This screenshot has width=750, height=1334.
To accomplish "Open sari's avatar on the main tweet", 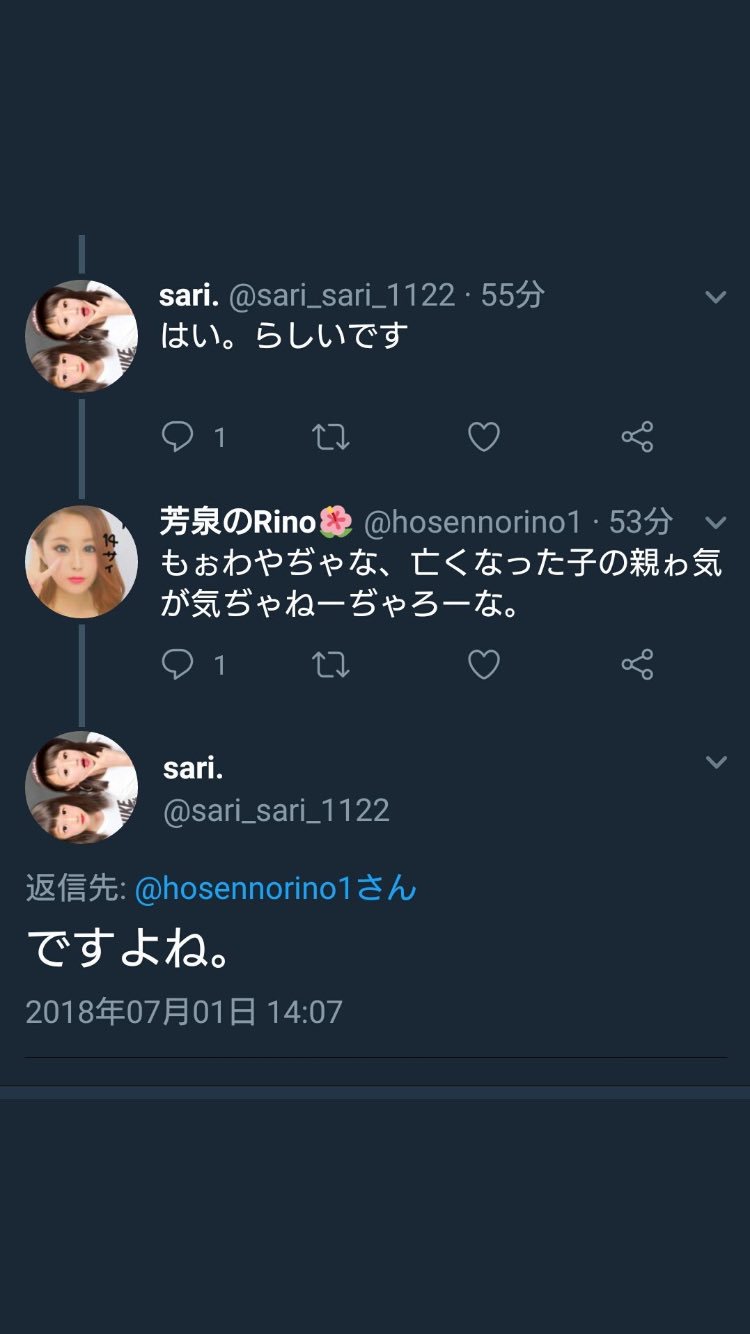I will click(x=81, y=787).
